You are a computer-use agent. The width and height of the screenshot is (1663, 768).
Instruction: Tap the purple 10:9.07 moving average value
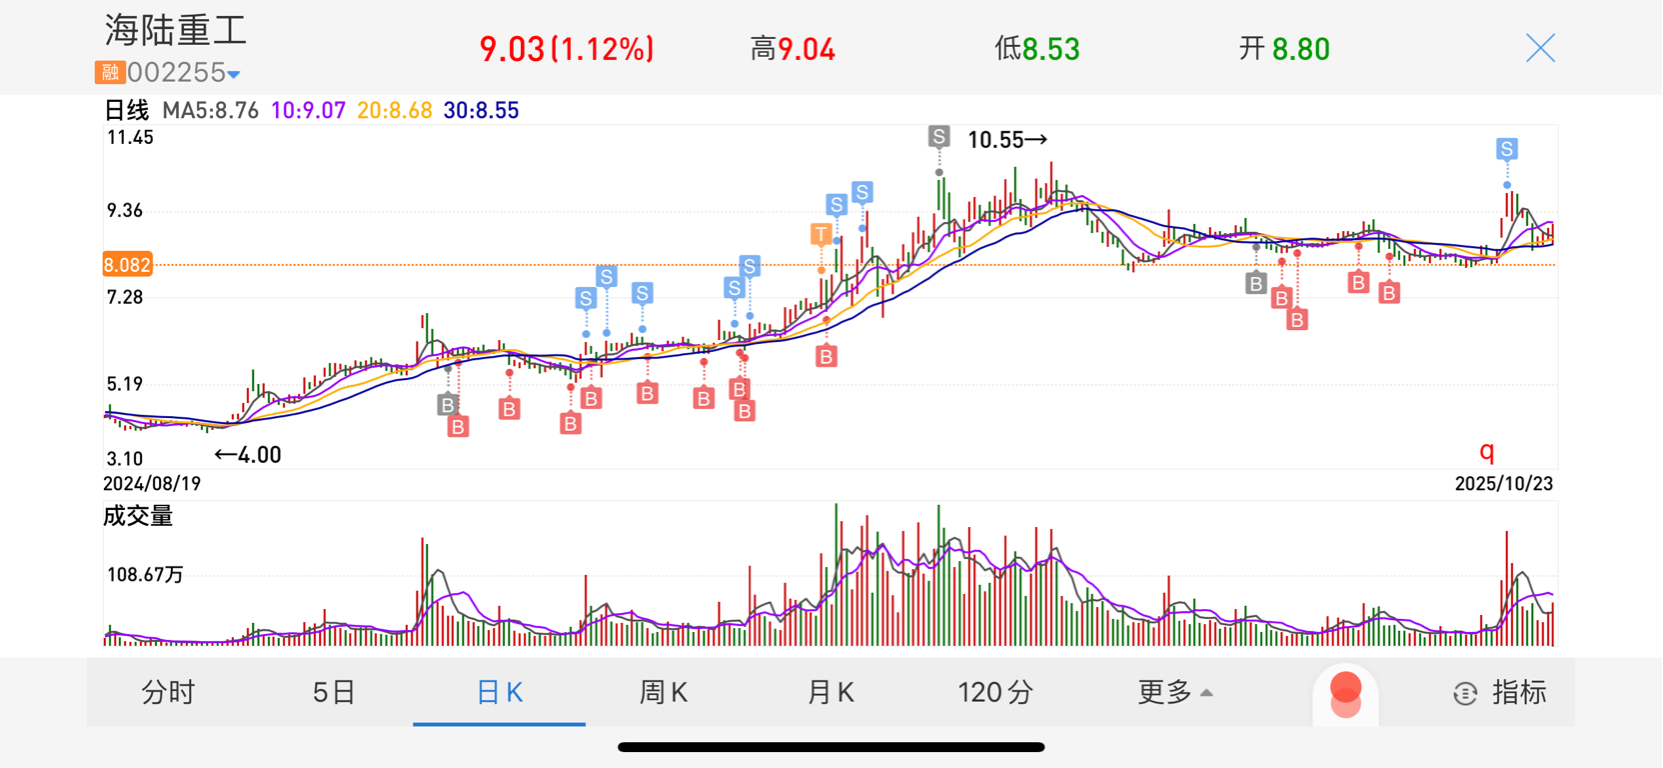pyautogui.click(x=308, y=110)
